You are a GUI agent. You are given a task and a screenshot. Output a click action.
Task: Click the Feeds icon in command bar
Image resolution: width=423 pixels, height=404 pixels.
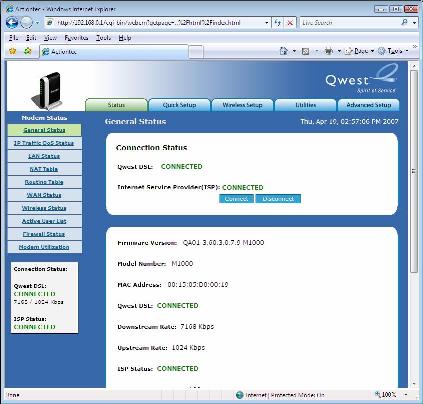pos(305,51)
